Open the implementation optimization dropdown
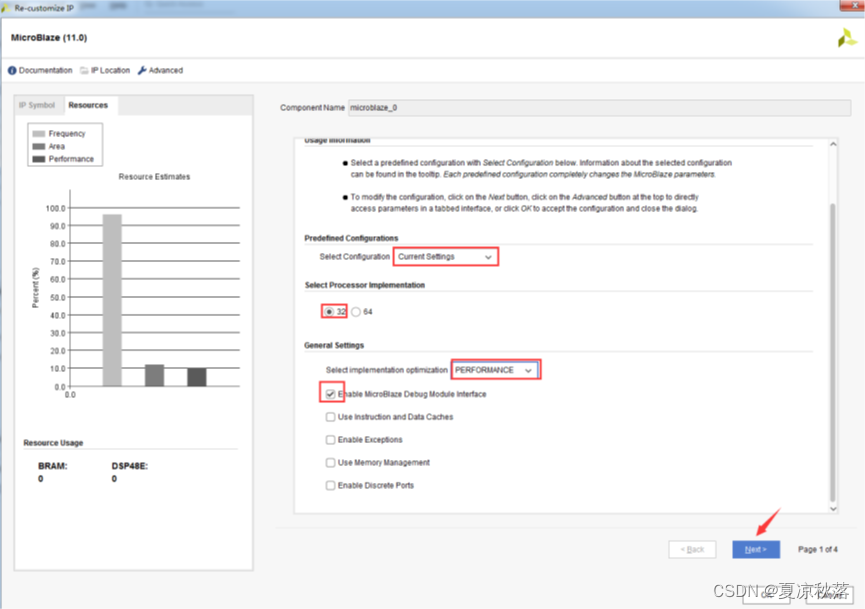Image resolution: width=865 pixels, height=609 pixels. (x=495, y=370)
